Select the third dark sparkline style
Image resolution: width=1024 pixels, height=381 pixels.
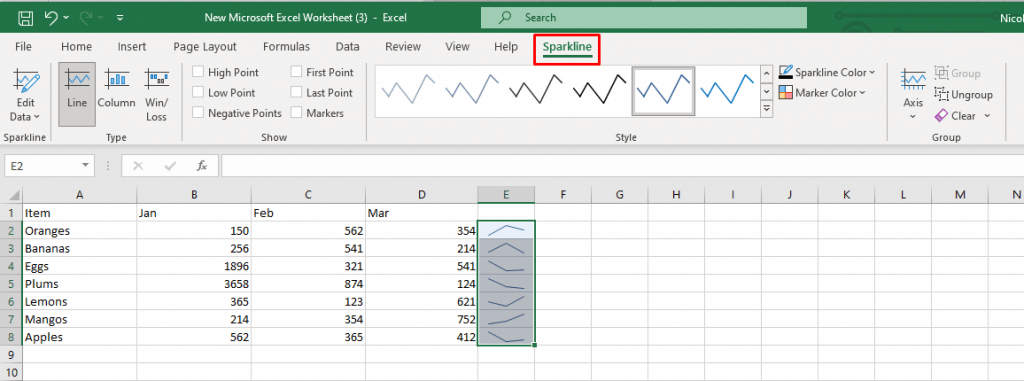point(536,90)
